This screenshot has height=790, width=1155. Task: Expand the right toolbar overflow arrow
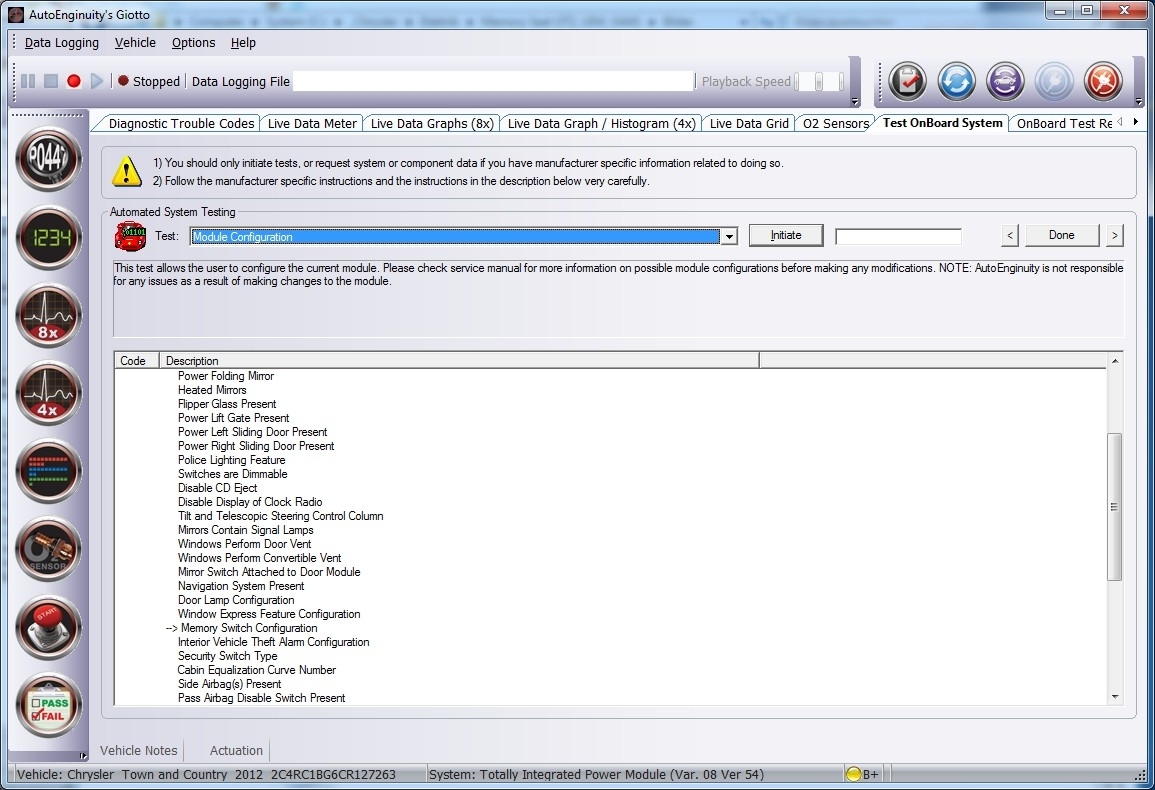pyautogui.click(x=1139, y=102)
